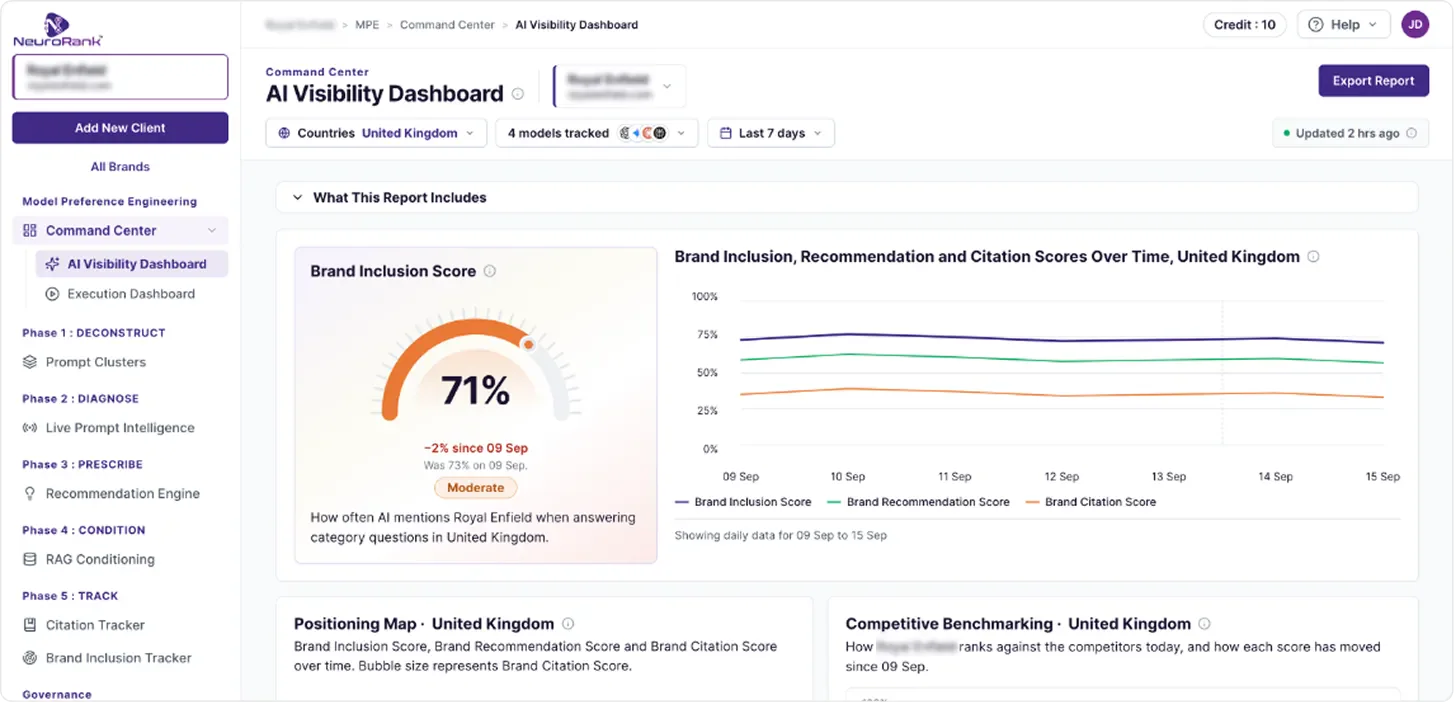The width and height of the screenshot is (1454, 702).
Task: Click the Command Center grid icon
Action: [x=30, y=230]
